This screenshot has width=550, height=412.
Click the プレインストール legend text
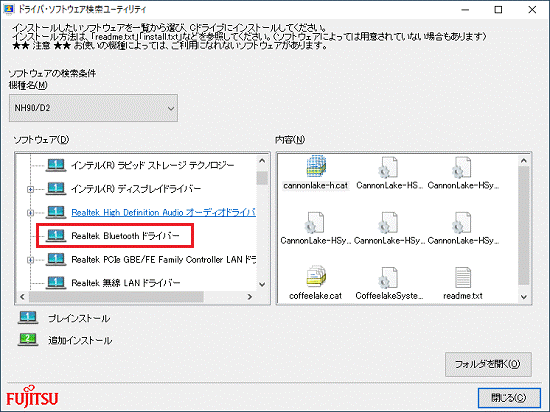point(79,319)
